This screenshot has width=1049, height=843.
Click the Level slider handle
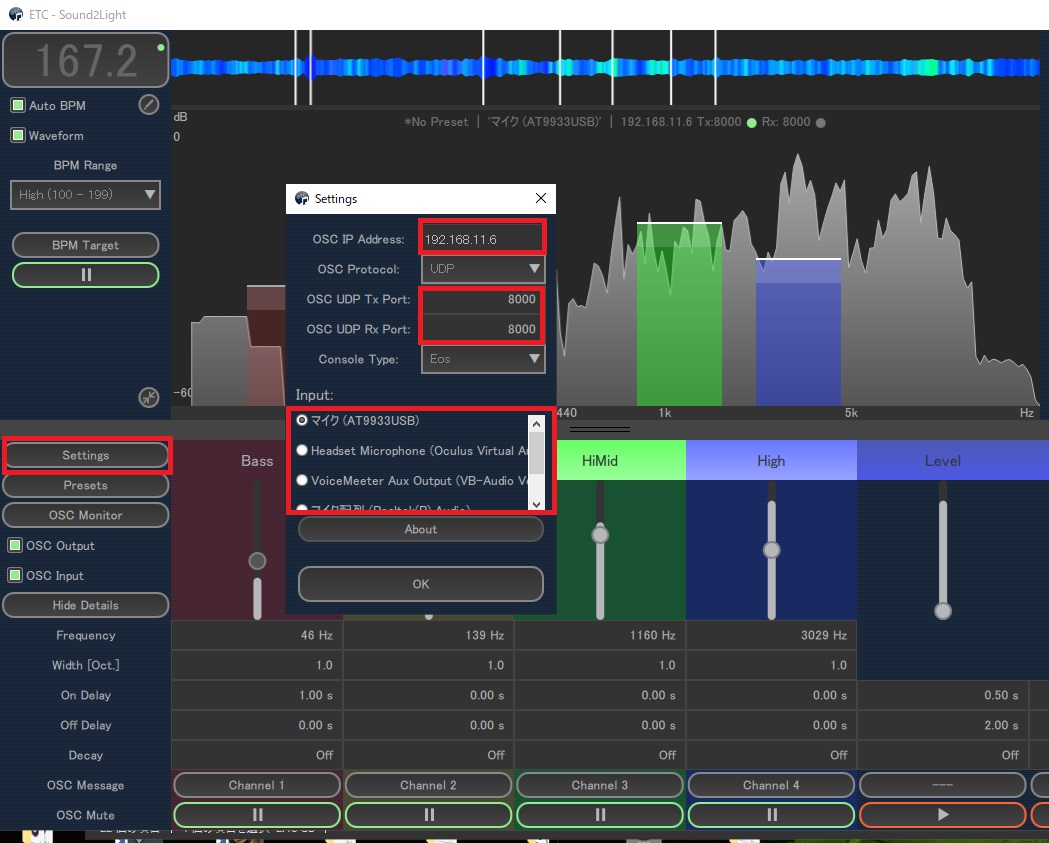click(943, 610)
